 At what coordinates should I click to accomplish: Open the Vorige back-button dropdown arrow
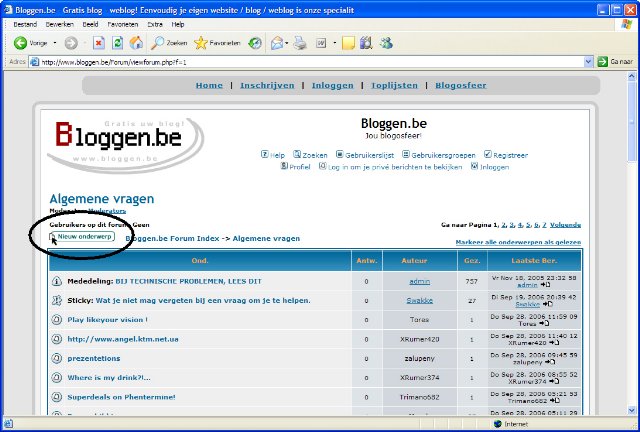[55, 43]
